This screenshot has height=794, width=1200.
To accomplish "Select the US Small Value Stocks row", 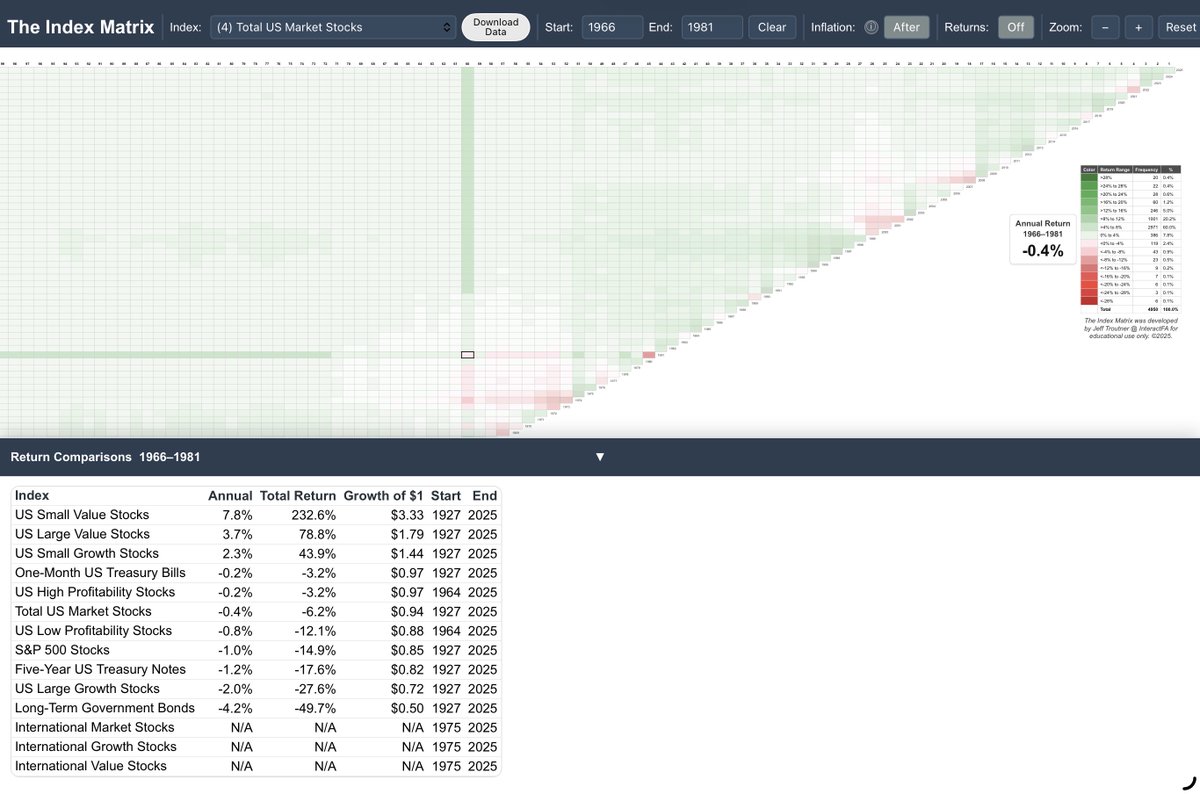I will 256,514.
